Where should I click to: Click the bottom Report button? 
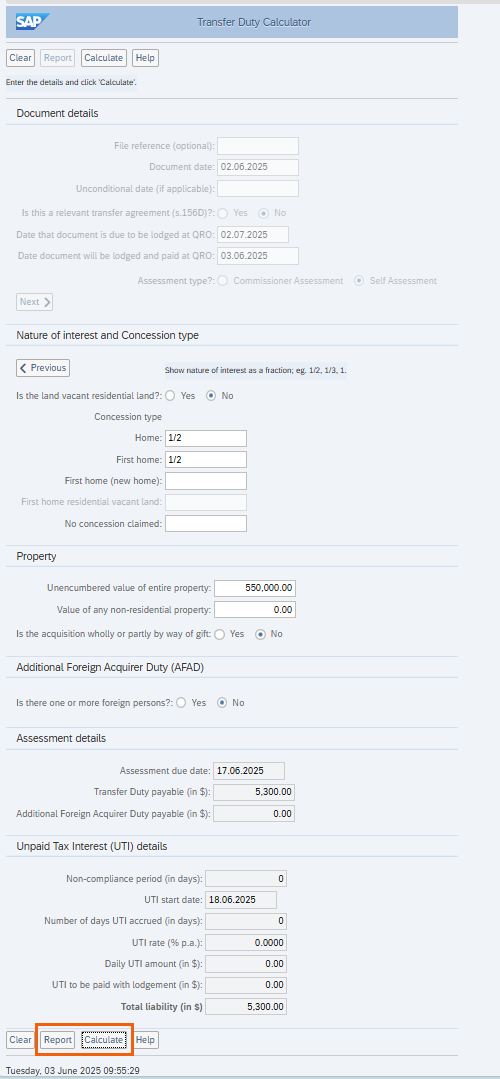click(x=58, y=1040)
